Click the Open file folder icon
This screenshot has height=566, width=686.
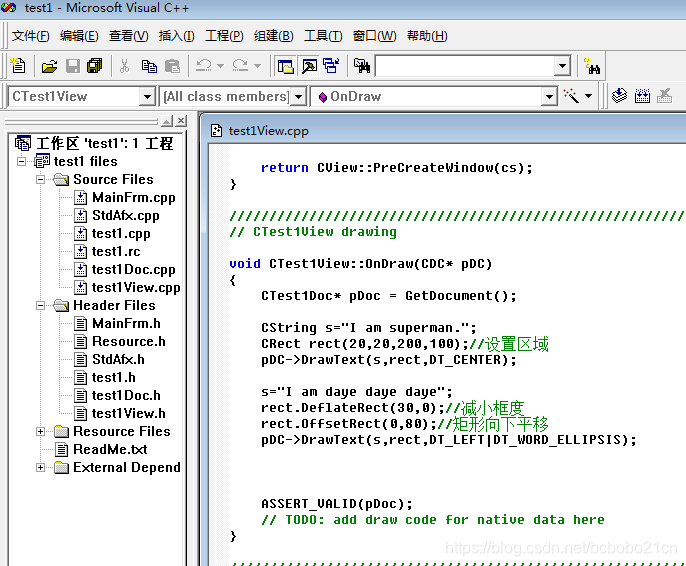(x=49, y=66)
